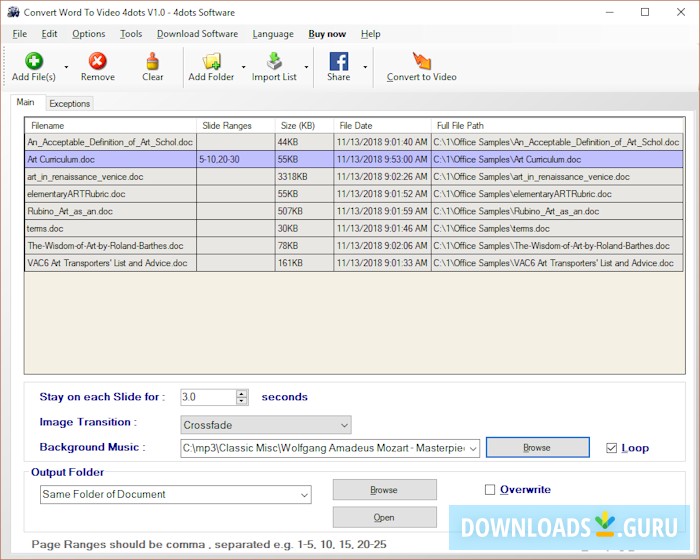Click Browse button beside Background Music
Viewport: 700px width, 560px height.
537,448
